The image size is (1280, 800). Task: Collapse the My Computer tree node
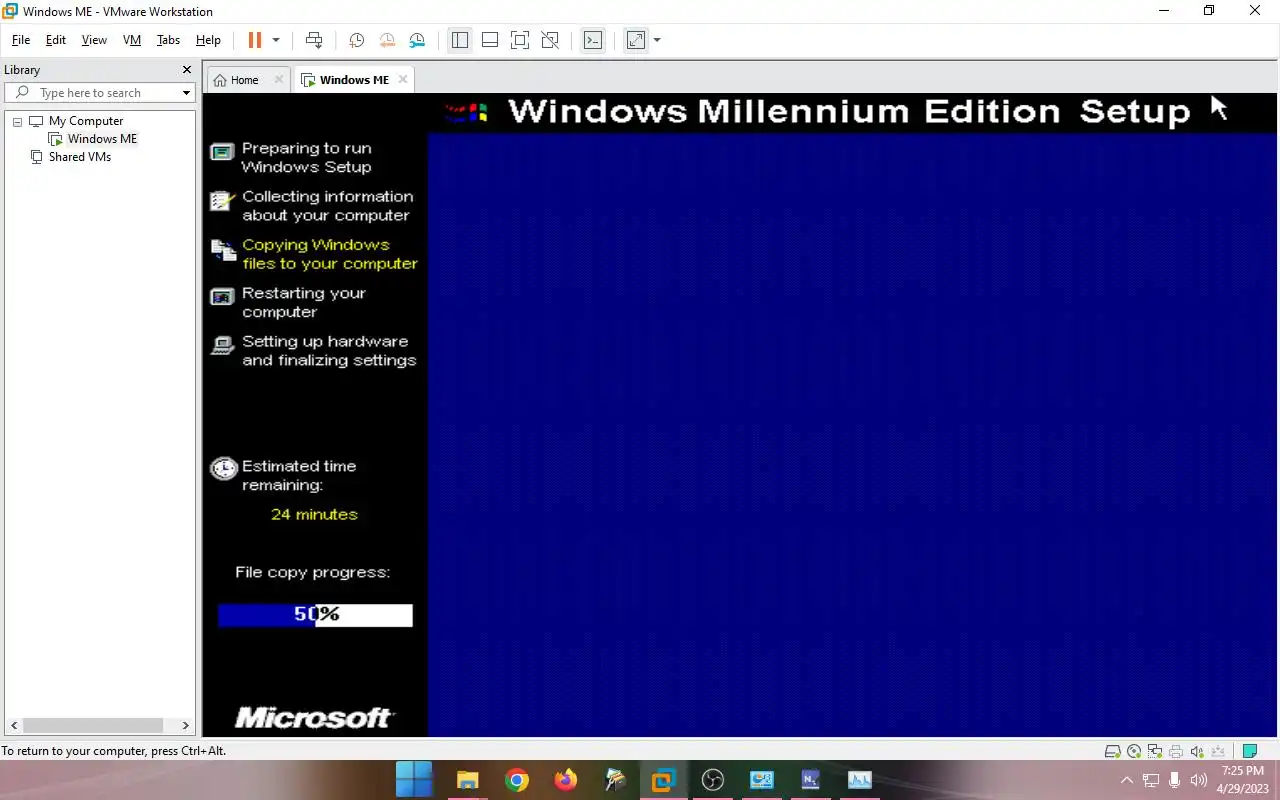(17, 121)
